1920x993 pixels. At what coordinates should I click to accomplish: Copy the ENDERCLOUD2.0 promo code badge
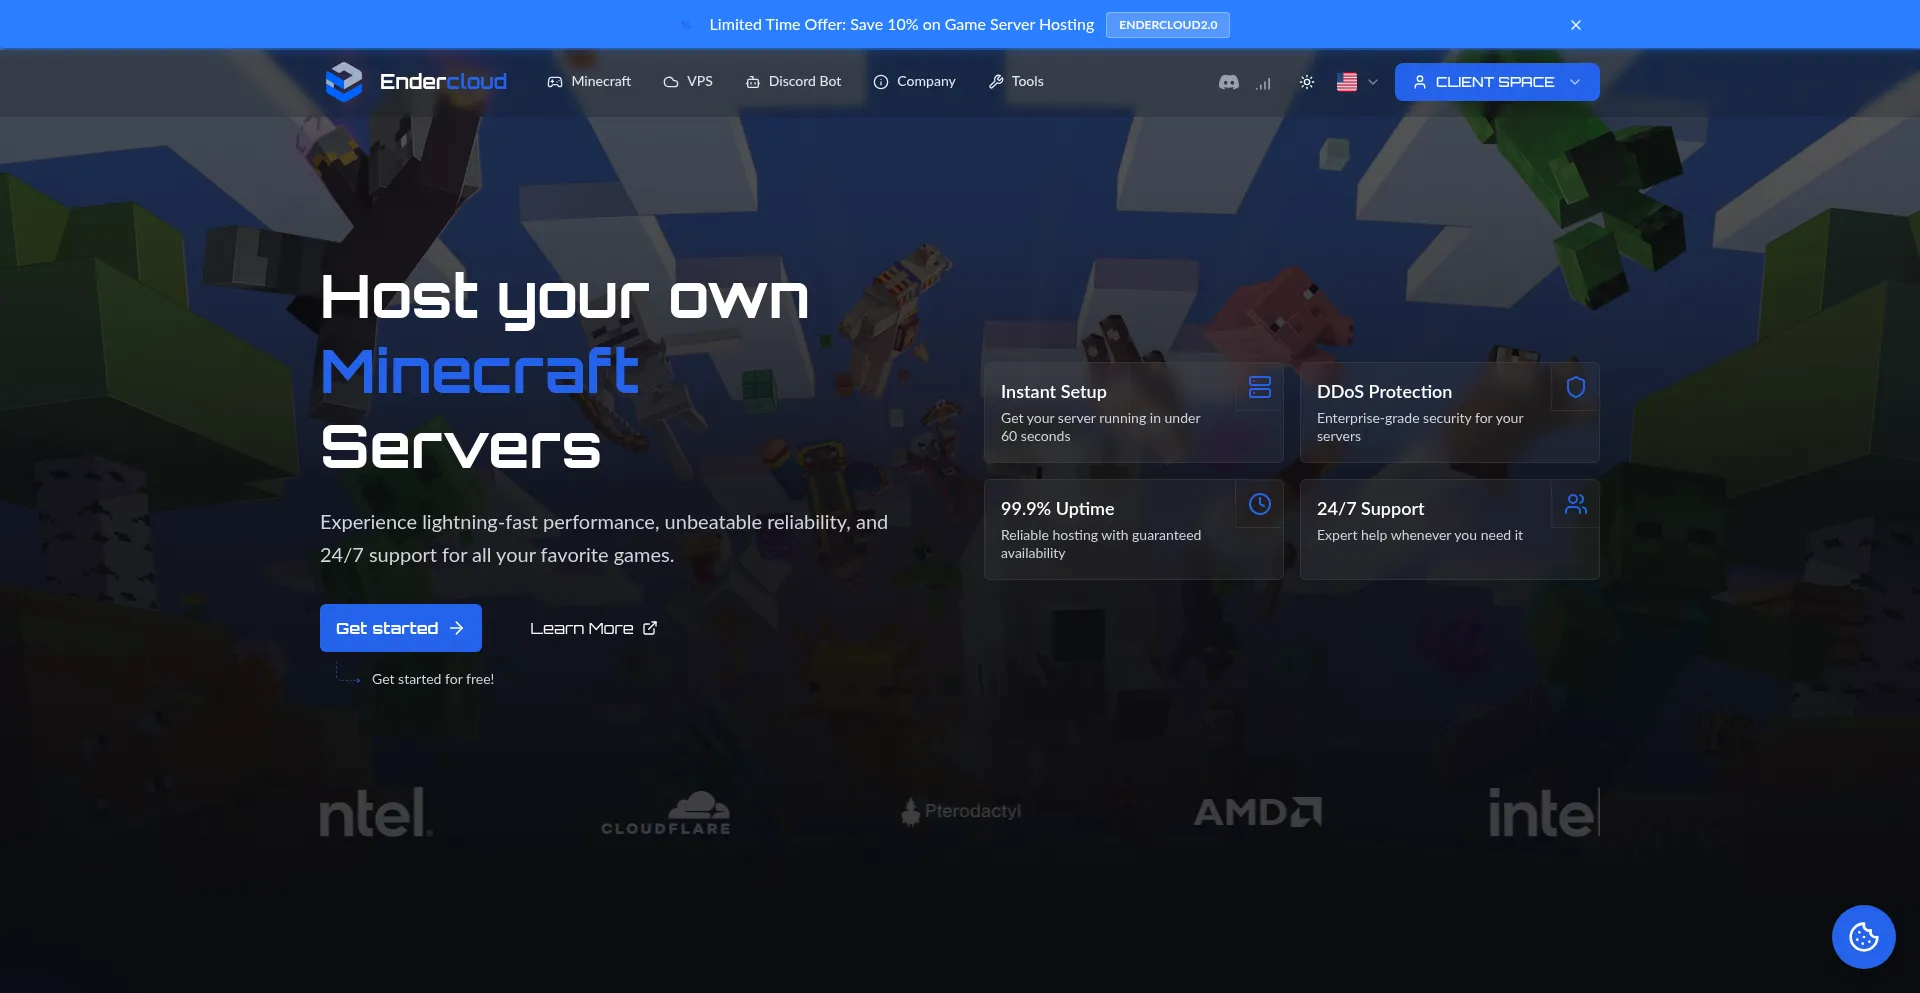point(1168,25)
